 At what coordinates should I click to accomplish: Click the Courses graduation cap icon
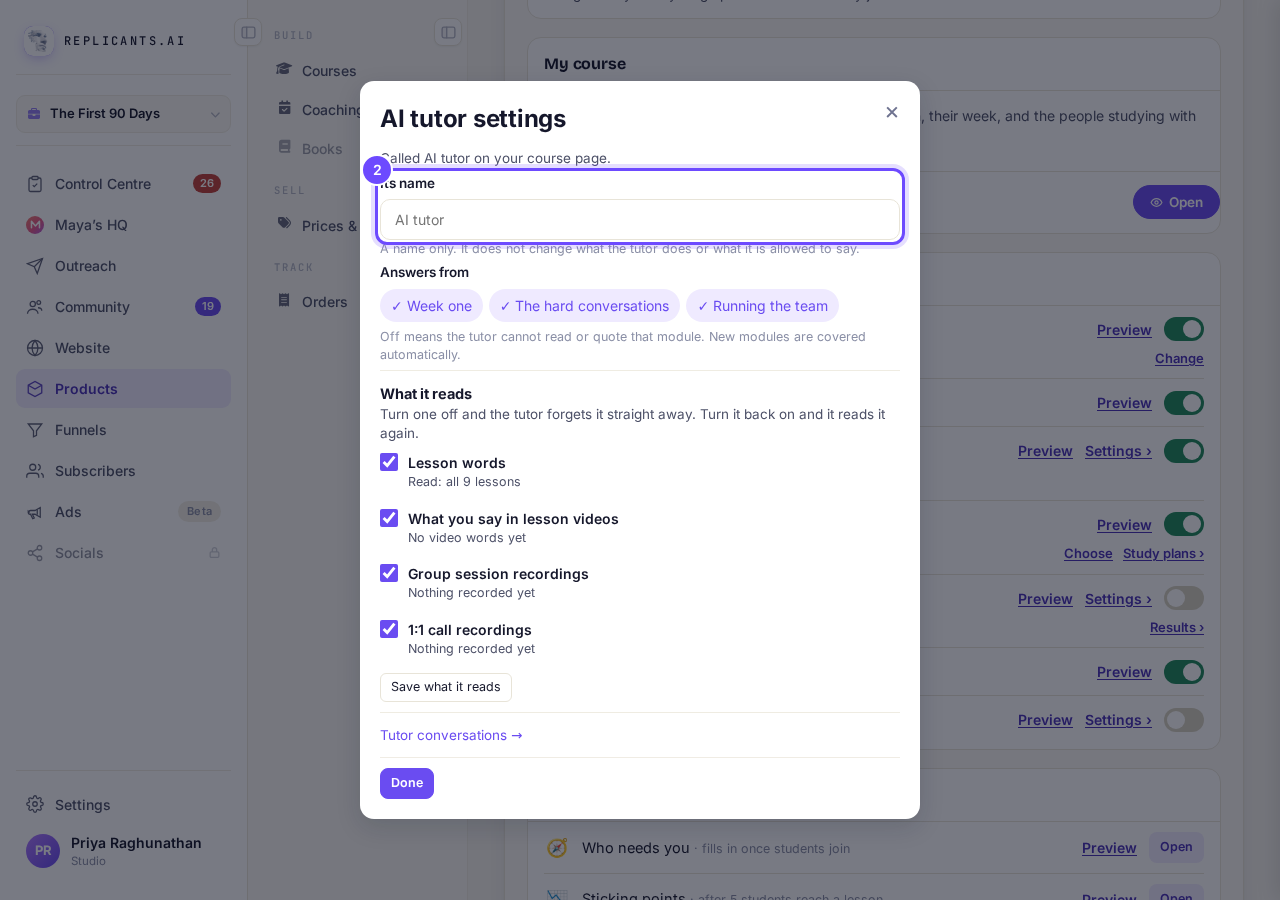(x=284, y=70)
